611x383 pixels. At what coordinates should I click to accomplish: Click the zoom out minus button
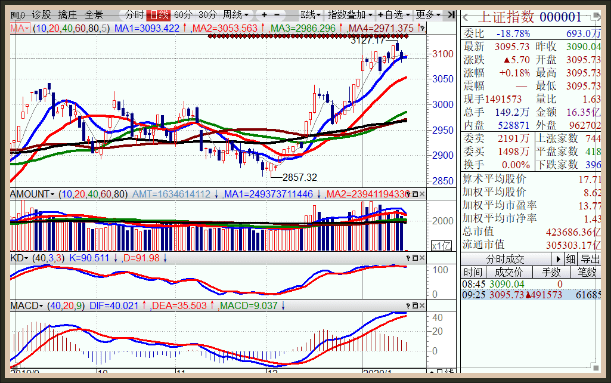pos(277,15)
